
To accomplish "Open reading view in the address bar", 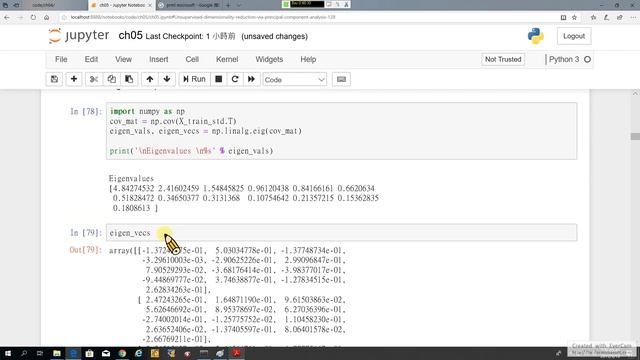I will pos(563,18).
